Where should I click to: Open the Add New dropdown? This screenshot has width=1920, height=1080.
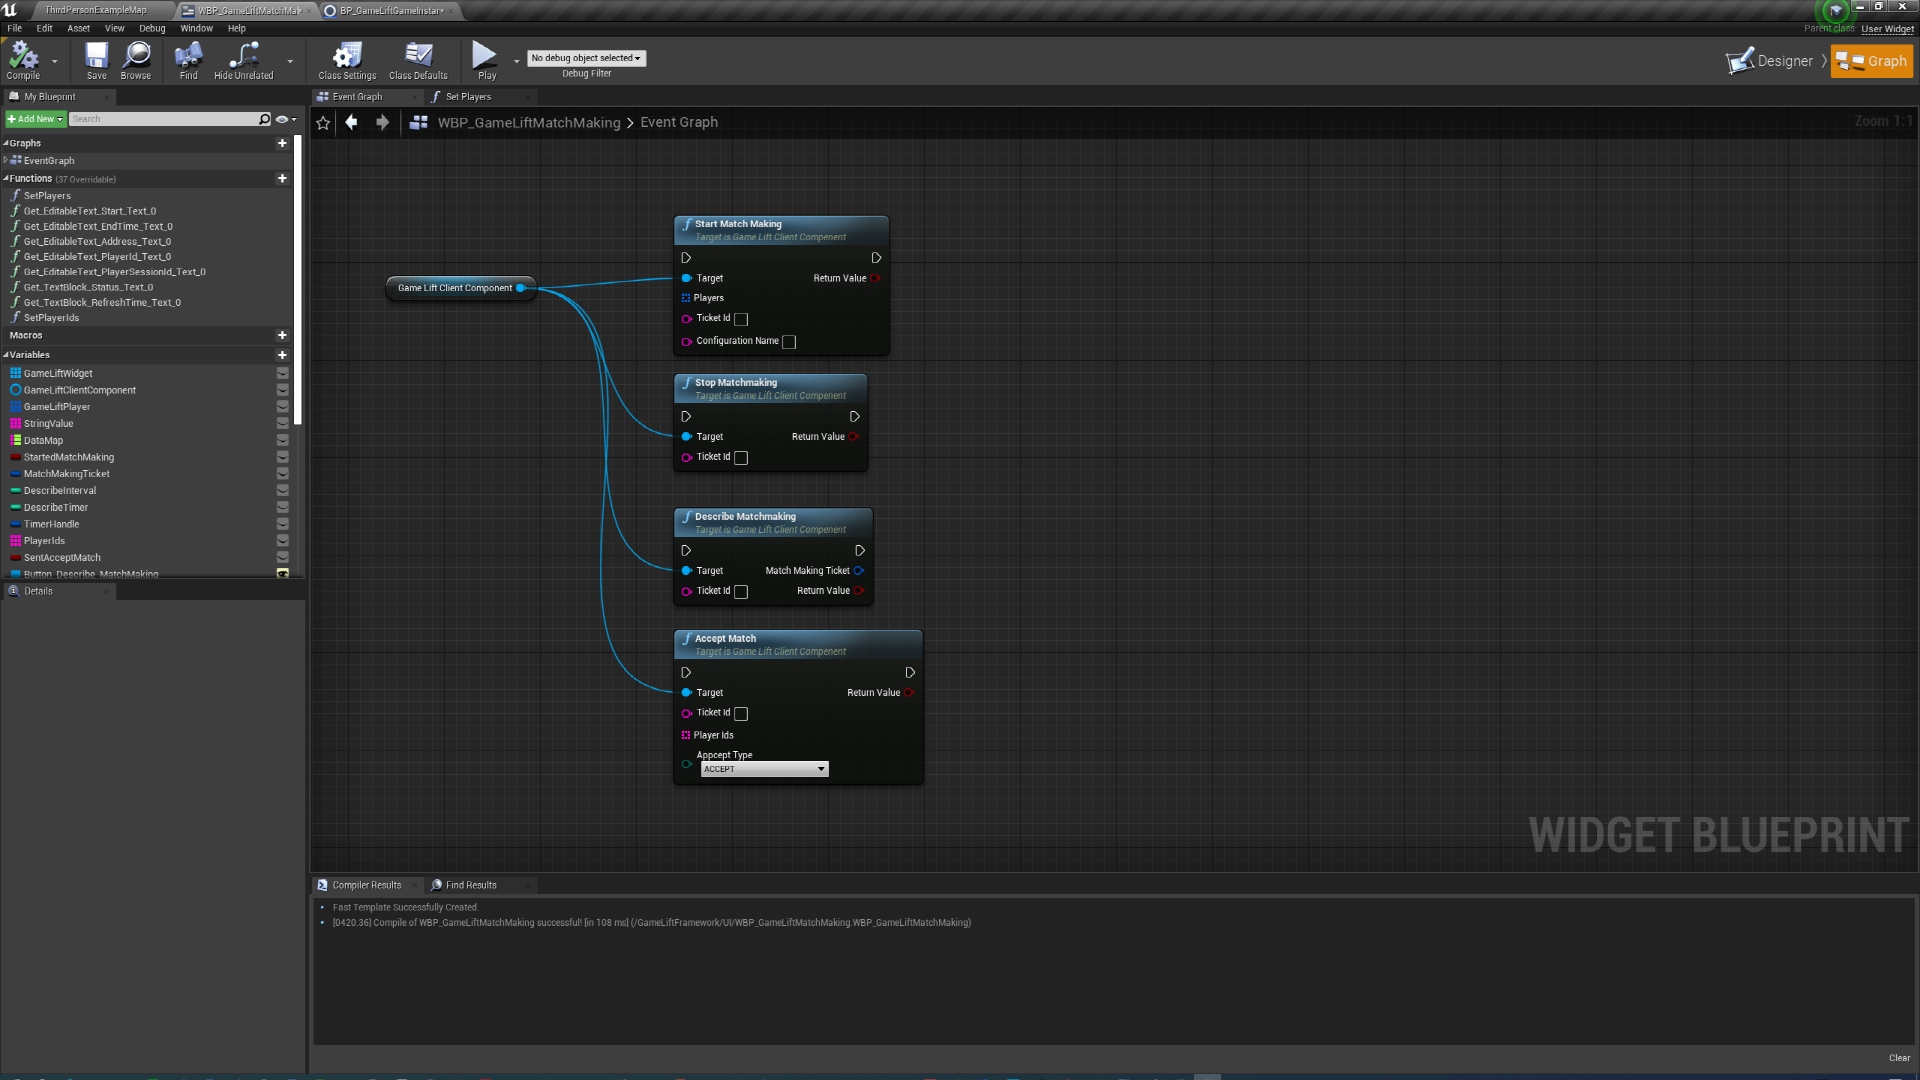pos(35,119)
